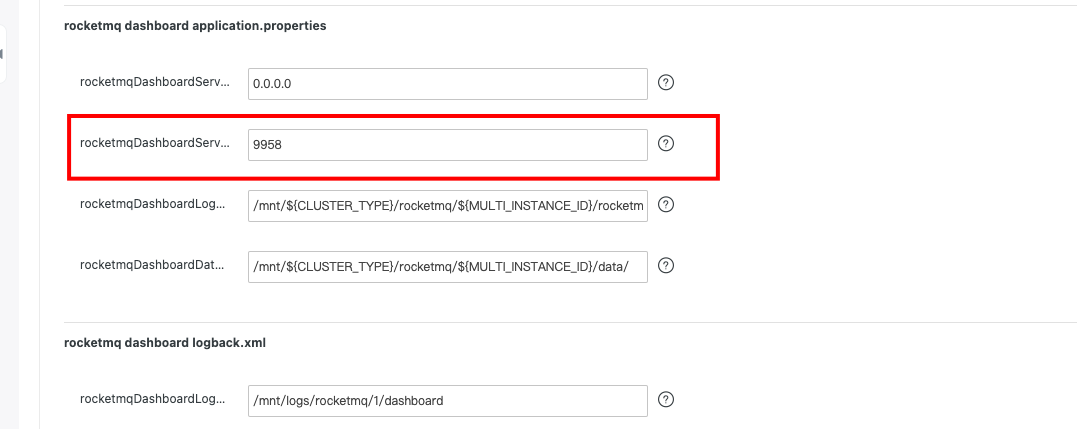Click help icon next to 0.0.0.0 field
The image size is (1077, 429).
[666, 83]
